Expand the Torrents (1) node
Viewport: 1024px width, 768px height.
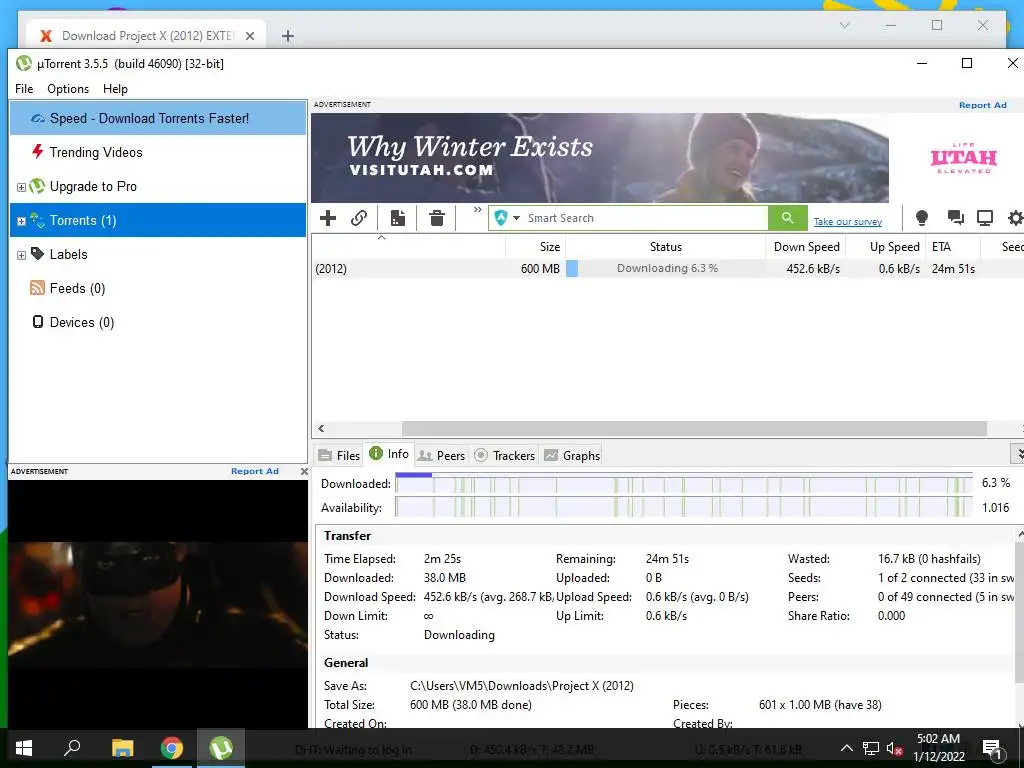coord(21,221)
